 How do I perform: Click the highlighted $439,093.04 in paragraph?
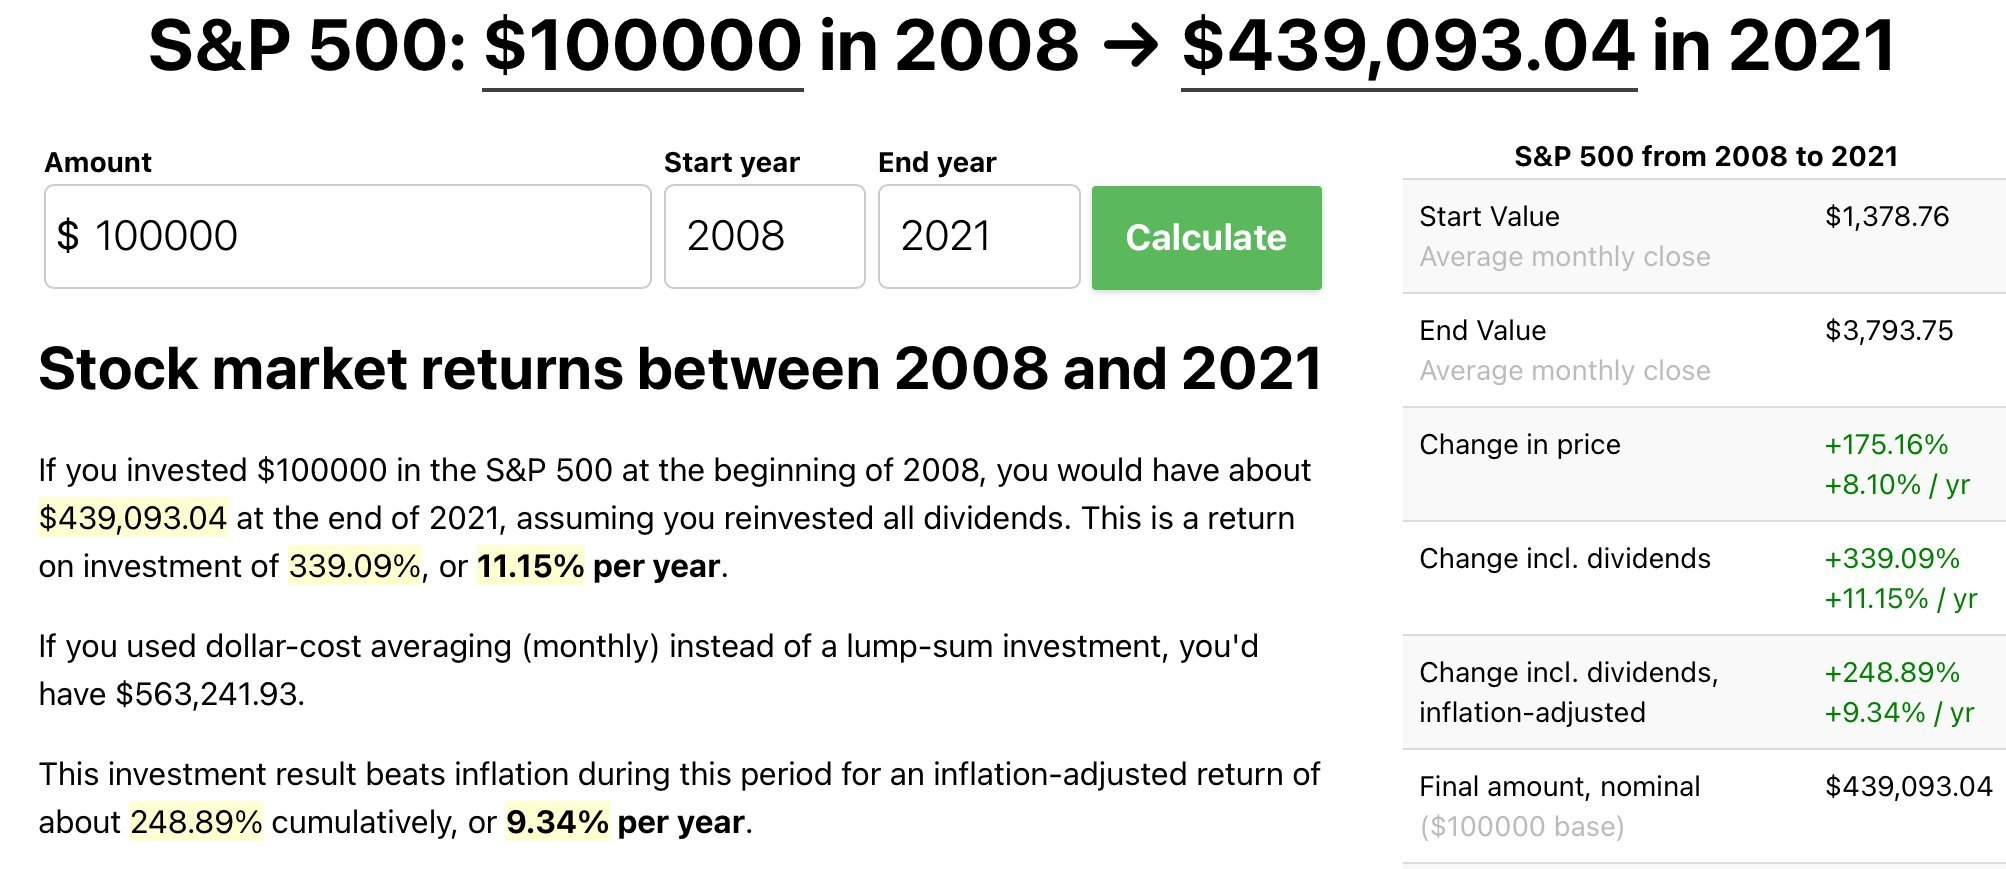tap(133, 518)
